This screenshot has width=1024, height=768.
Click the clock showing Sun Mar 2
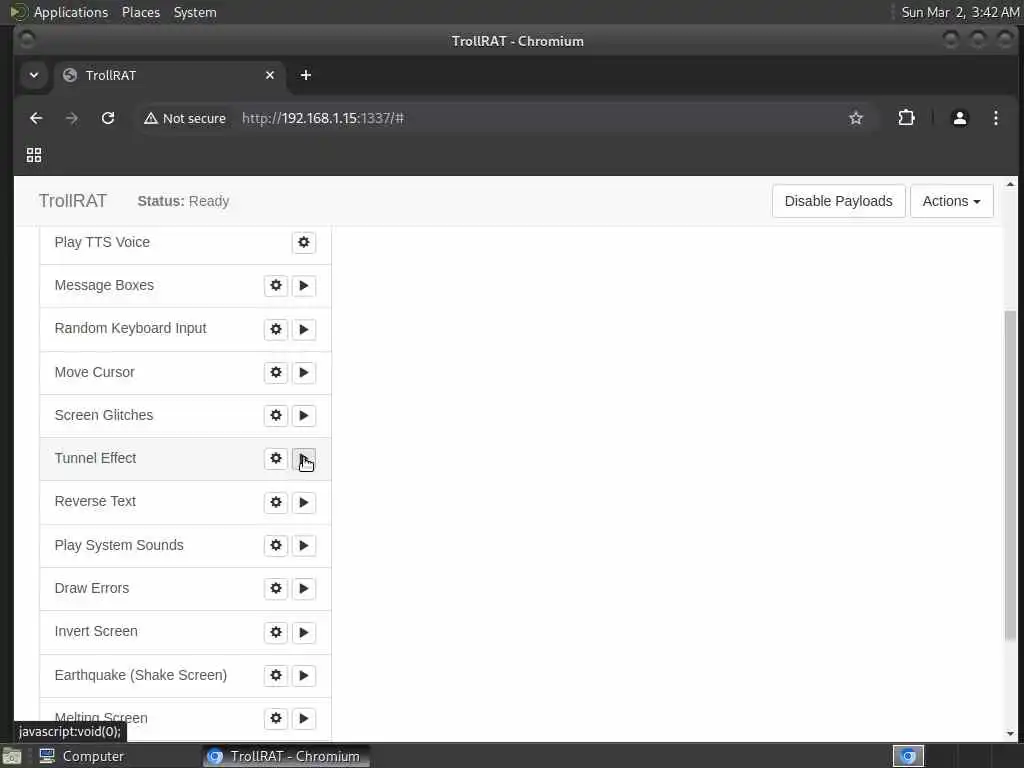pos(960,12)
